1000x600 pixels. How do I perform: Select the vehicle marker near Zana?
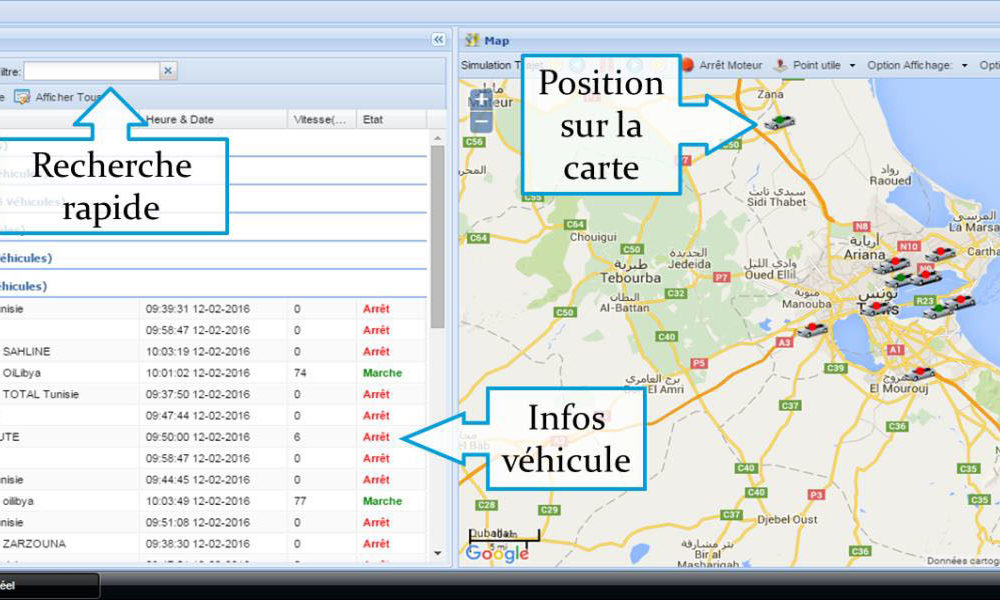point(781,122)
